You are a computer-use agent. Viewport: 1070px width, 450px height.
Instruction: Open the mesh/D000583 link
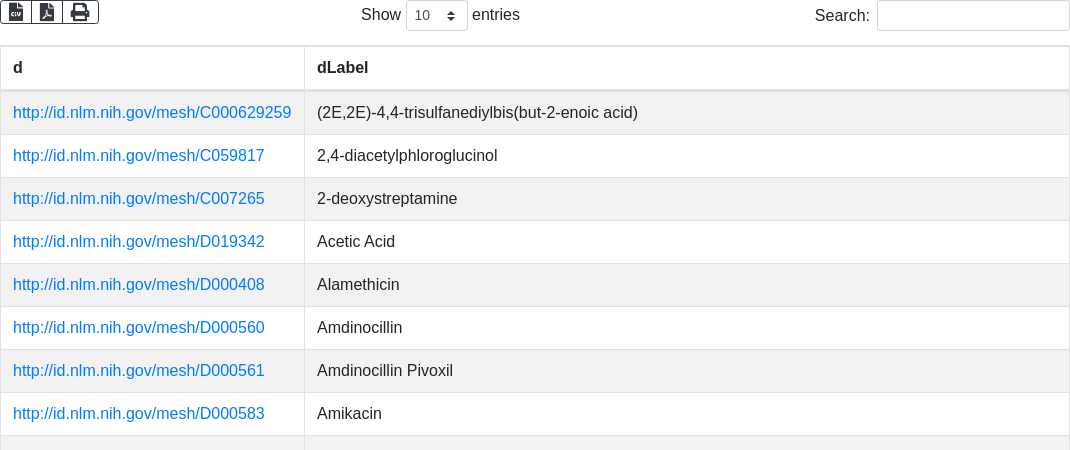(139, 414)
